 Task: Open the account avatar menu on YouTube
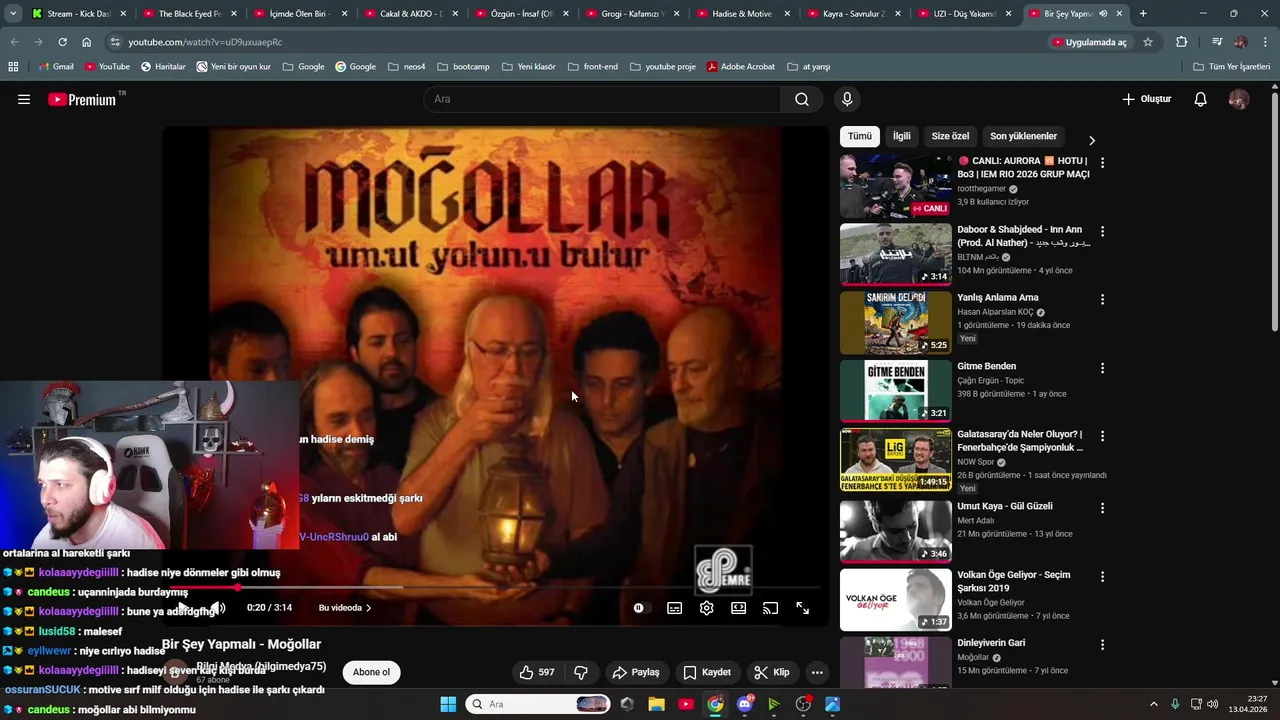click(1239, 99)
